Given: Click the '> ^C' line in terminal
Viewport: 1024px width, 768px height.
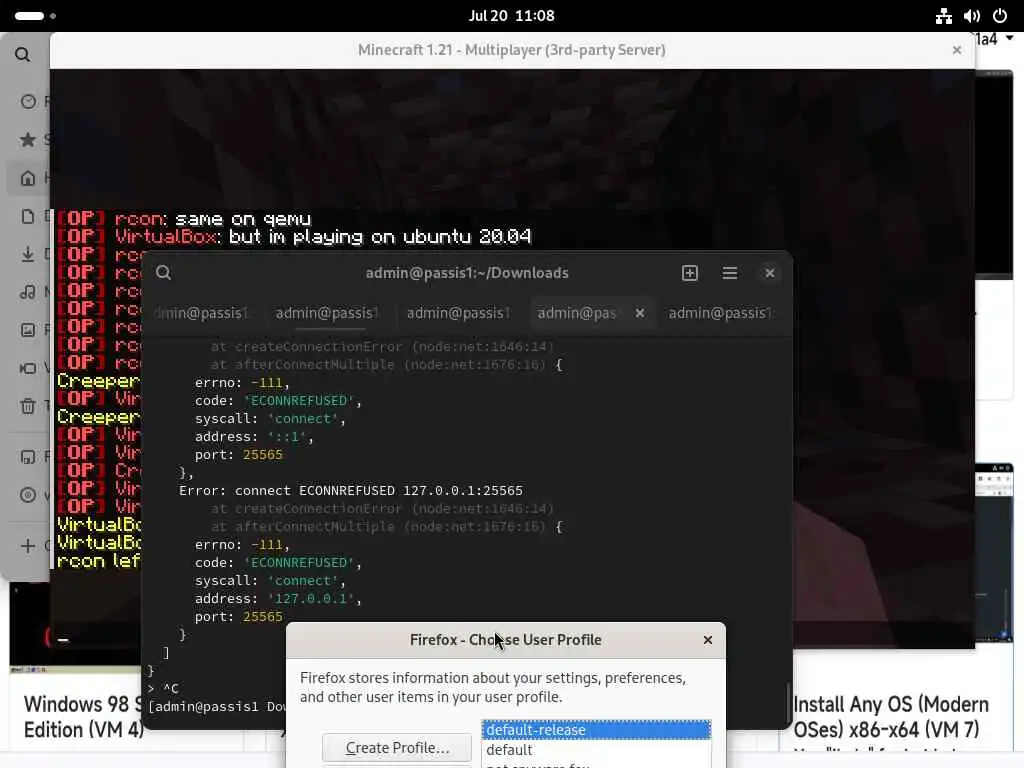Looking at the screenshot, I should (x=163, y=688).
